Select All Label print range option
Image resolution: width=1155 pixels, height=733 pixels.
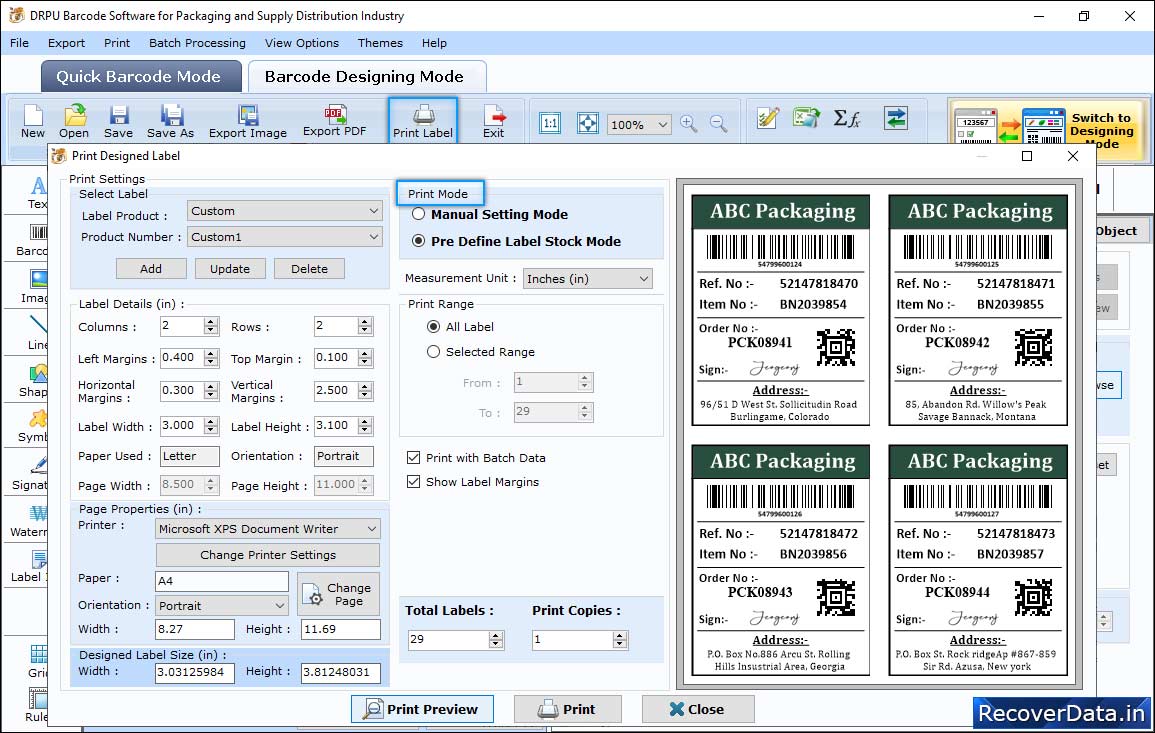433,326
